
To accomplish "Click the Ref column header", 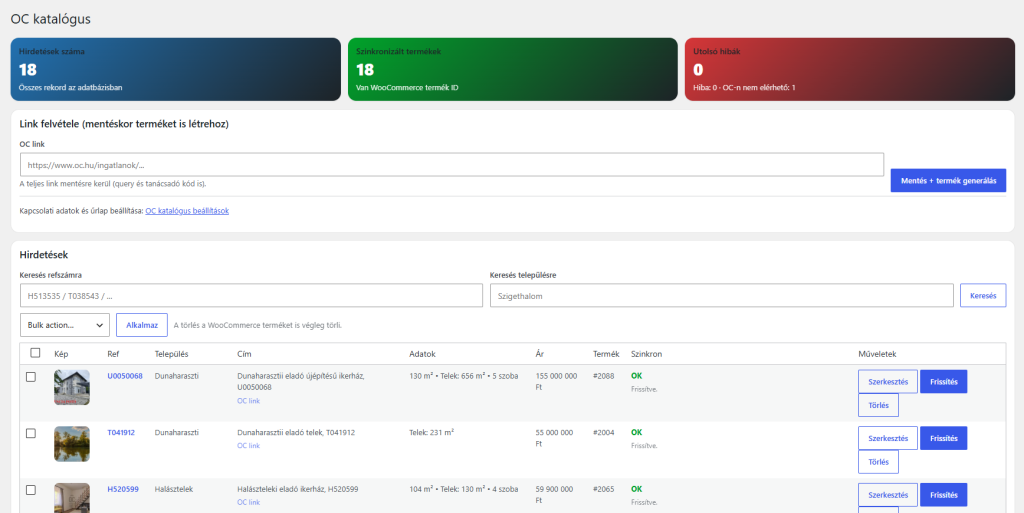I will (x=113, y=354).
